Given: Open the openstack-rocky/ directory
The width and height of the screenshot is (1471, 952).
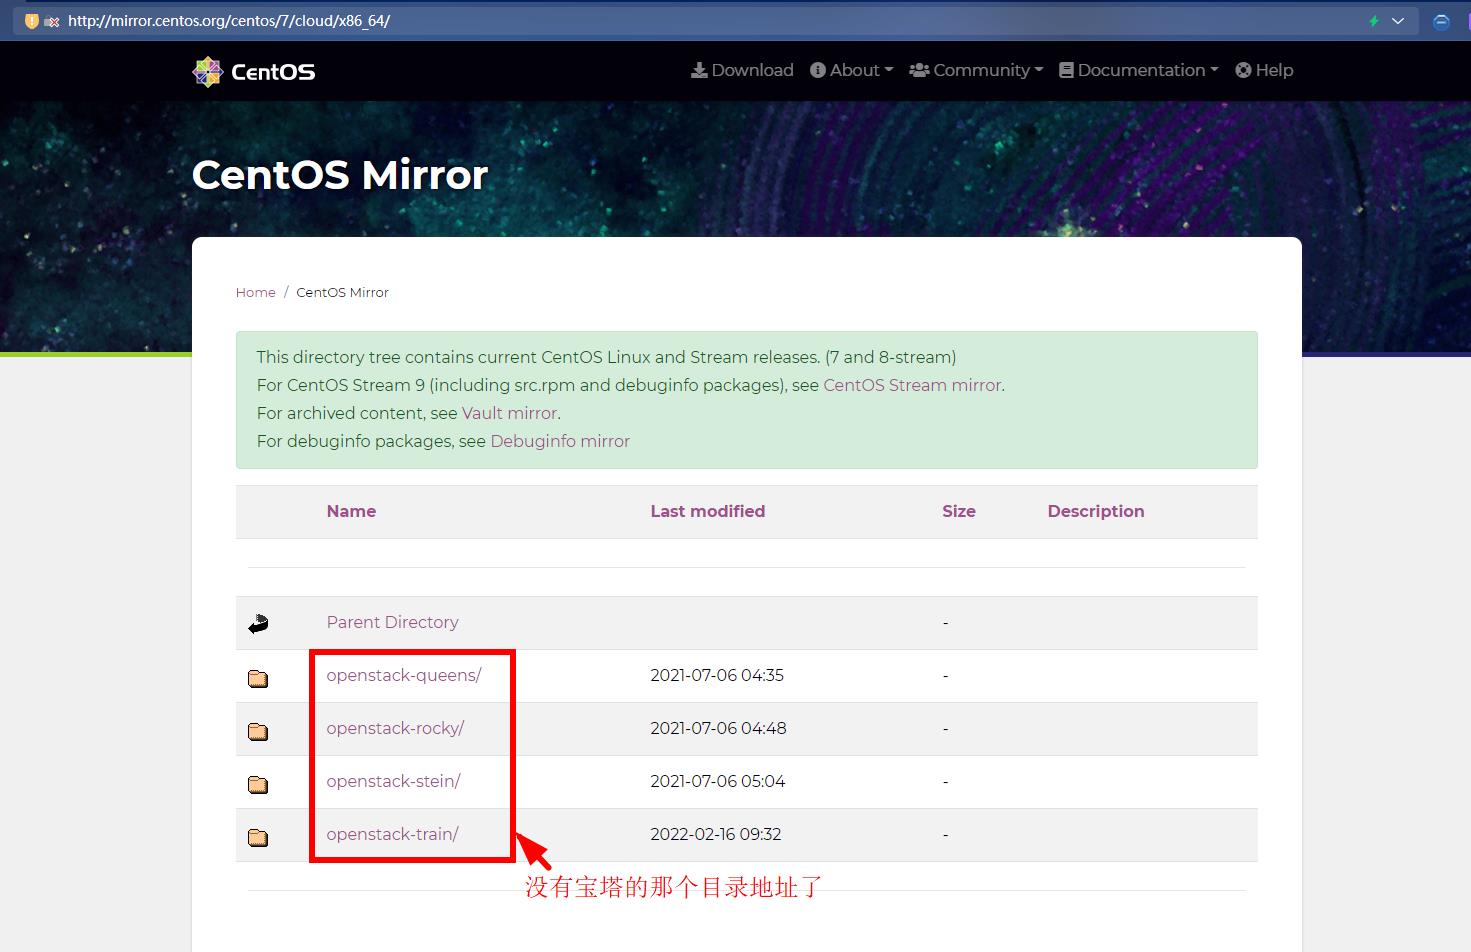Looking at the screenshot, I should tap(395, 728).
